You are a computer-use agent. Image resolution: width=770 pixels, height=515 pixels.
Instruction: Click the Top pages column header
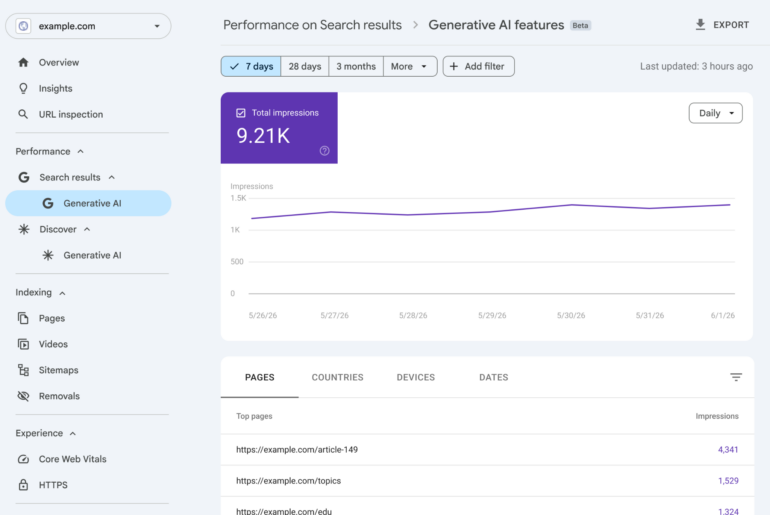tap(254, 416)
